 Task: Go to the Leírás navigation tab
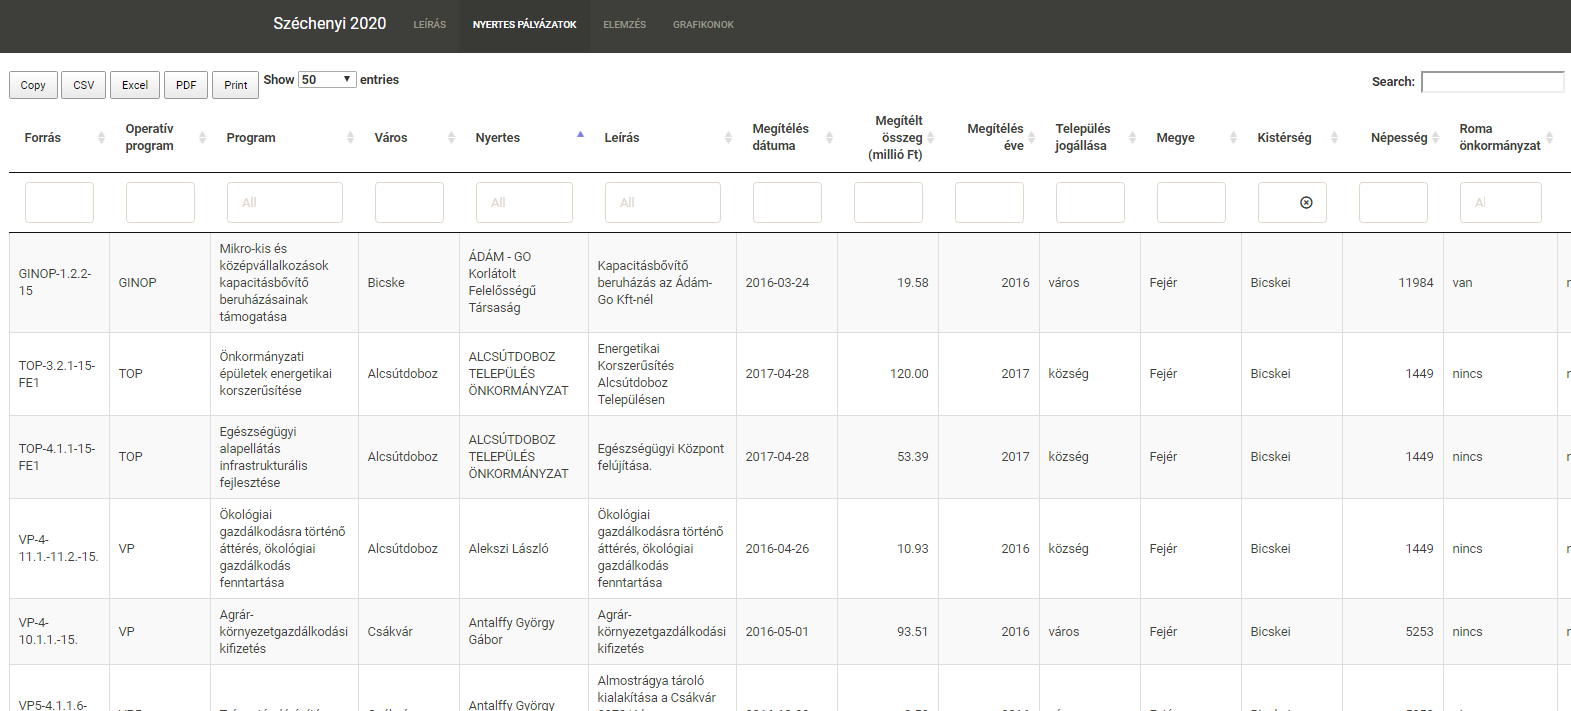[430, 25]
